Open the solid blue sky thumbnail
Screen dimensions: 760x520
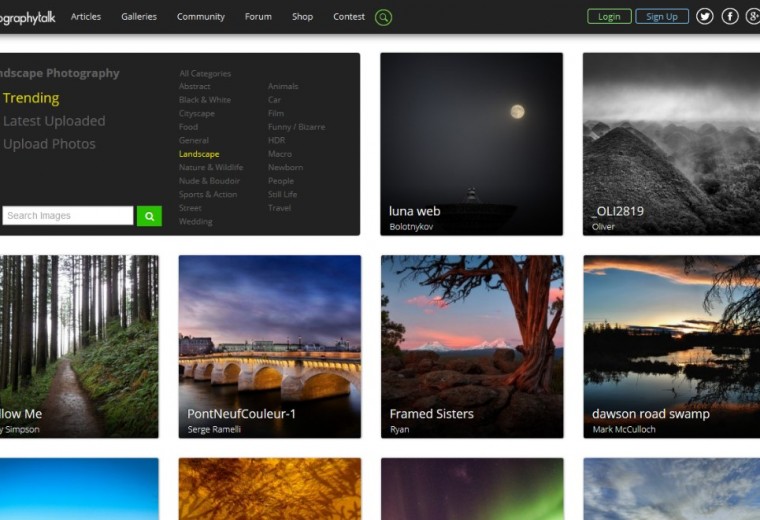(79, 489)
